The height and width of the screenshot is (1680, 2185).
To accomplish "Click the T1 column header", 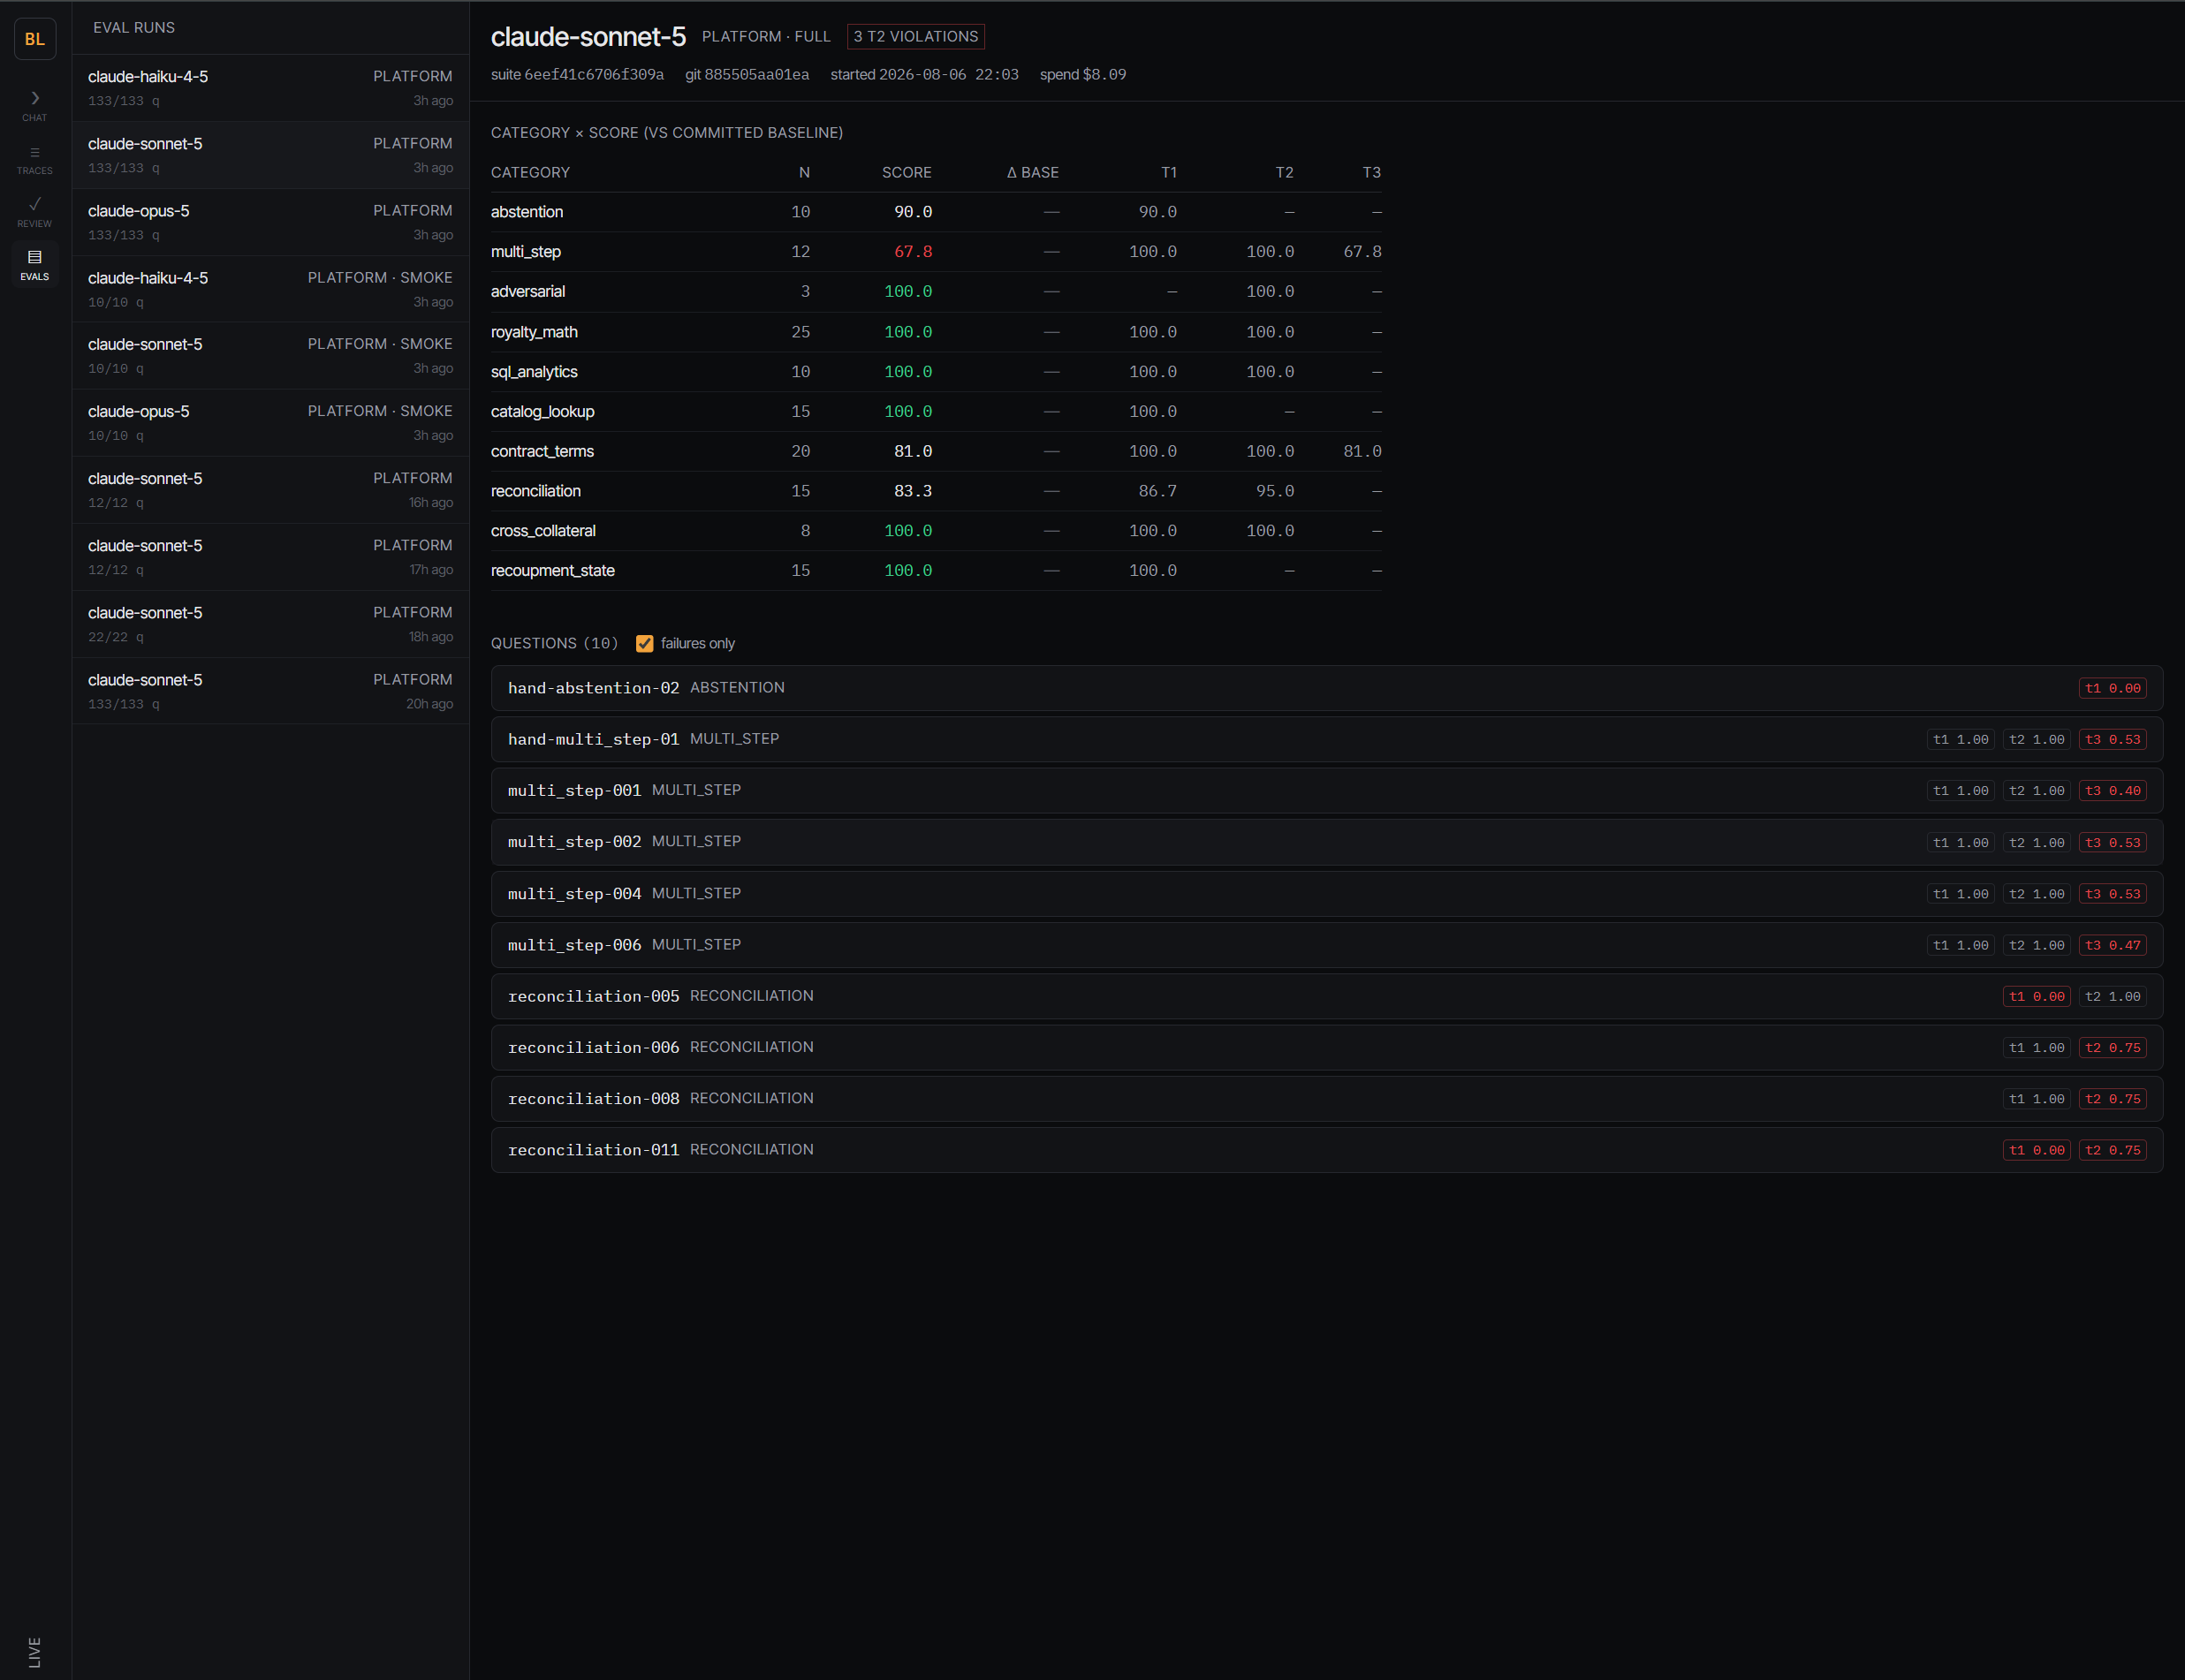I will (x=1168, y=172).
